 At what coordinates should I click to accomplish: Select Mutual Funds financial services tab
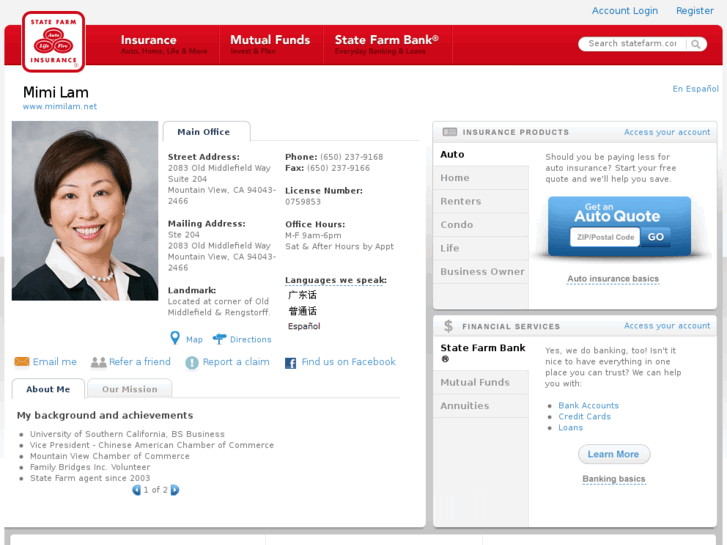pos(481,382)
